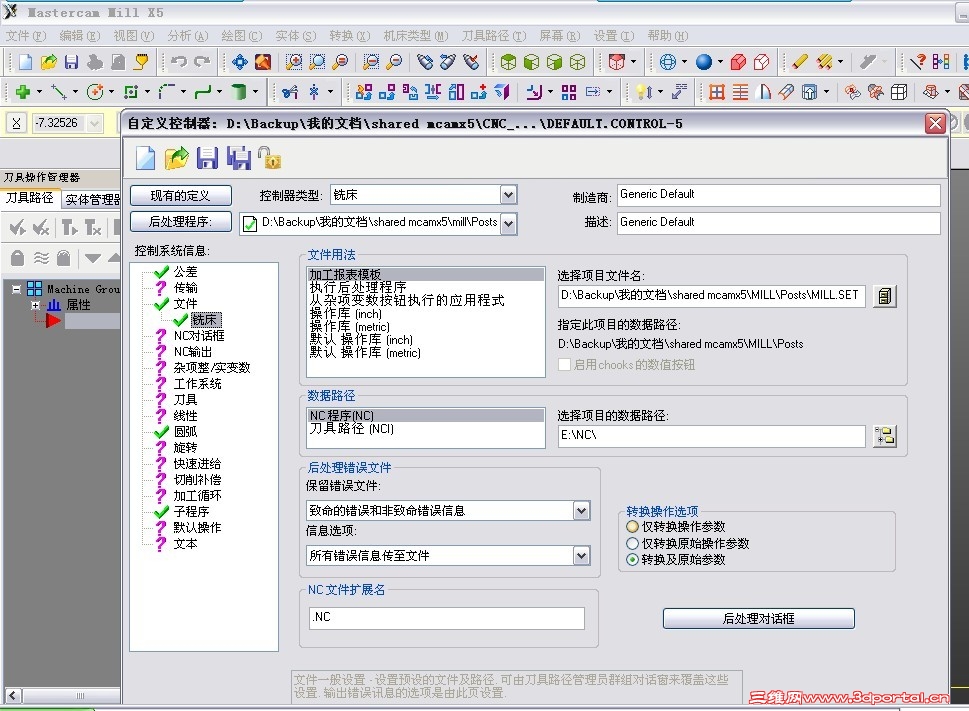Expand the 属性 tree node
This screenshot has width=969, height=711.
(35, 305)
